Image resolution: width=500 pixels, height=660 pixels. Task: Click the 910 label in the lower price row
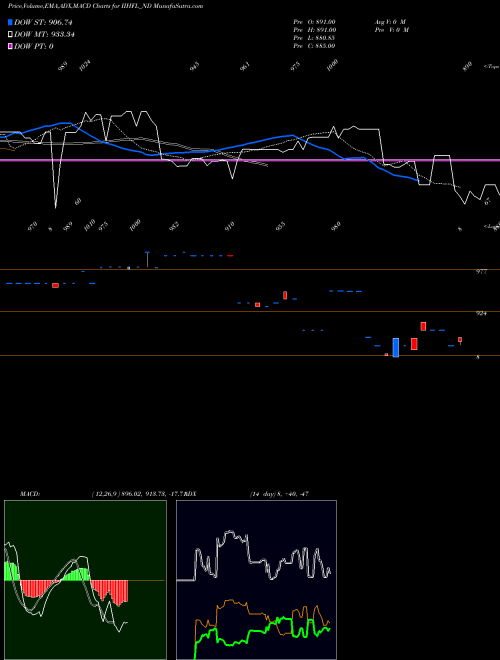pyautogui.click(x=230, y=226)
